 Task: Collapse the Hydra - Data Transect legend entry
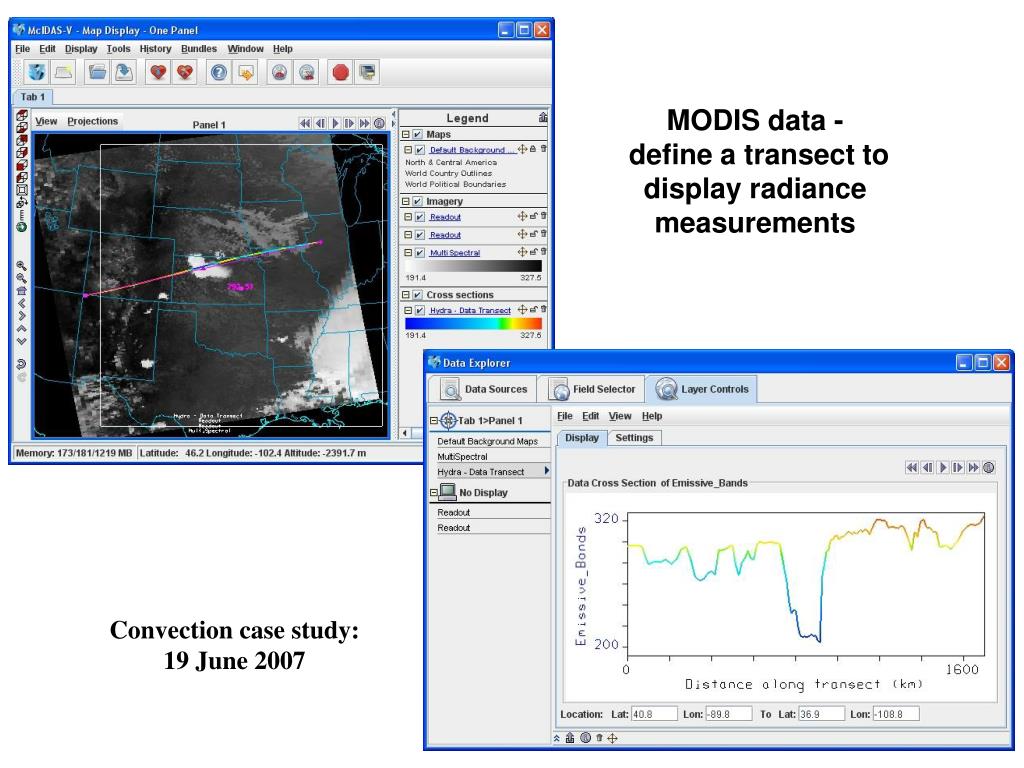tap(408, 310)
